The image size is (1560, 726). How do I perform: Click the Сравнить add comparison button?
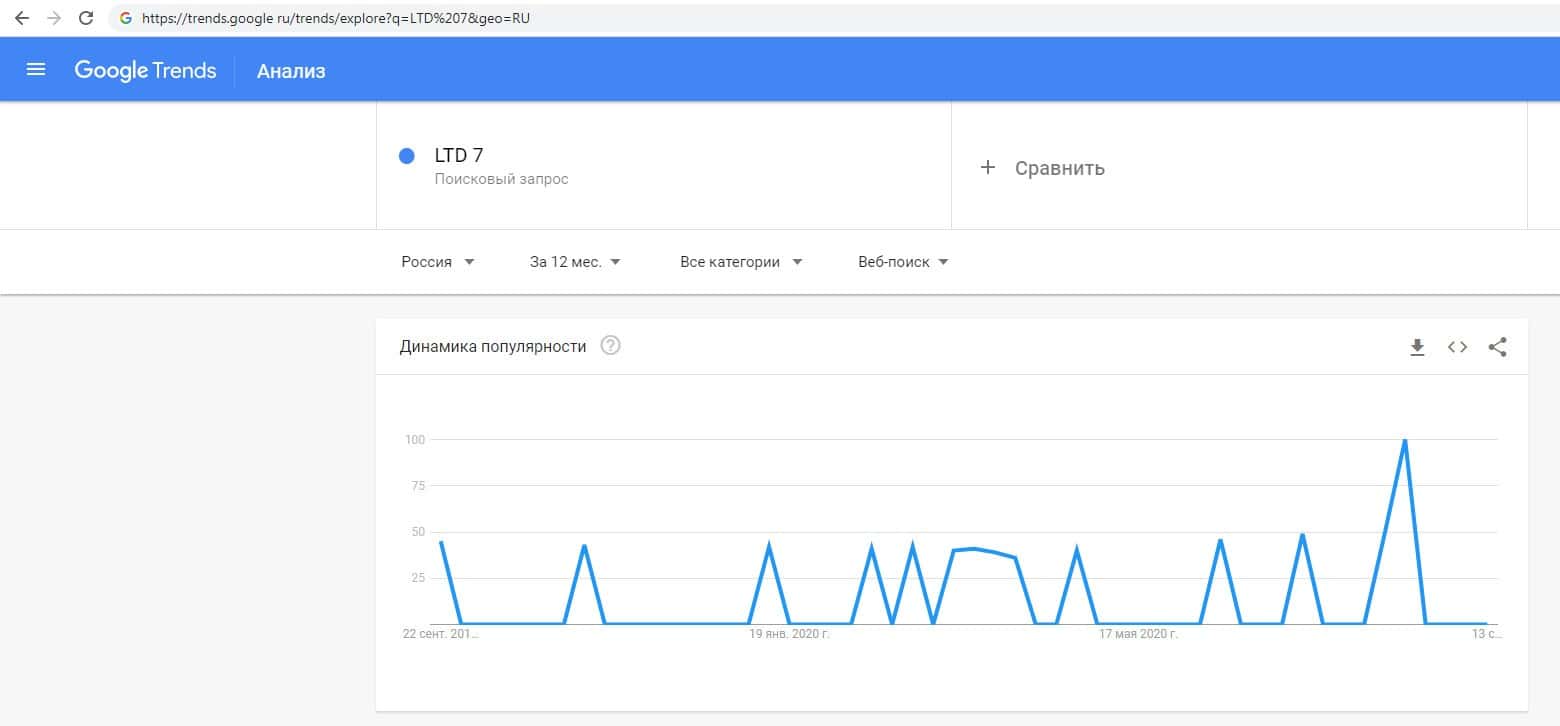tap(1059, 168)
